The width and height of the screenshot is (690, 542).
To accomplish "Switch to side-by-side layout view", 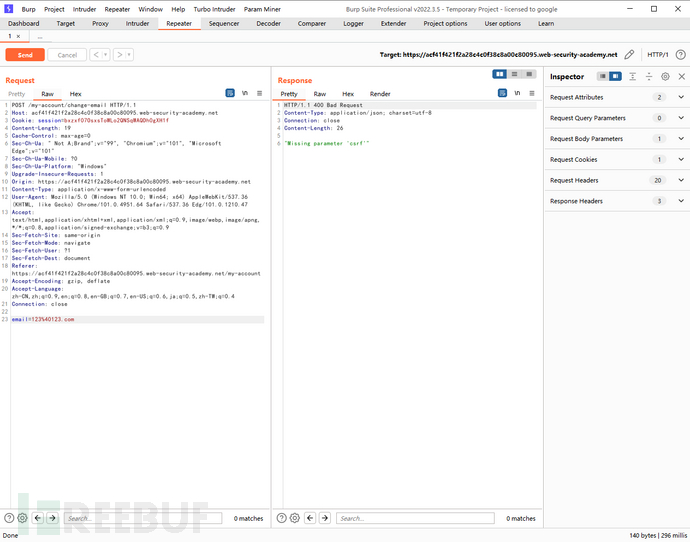I will tap(500, 74).
